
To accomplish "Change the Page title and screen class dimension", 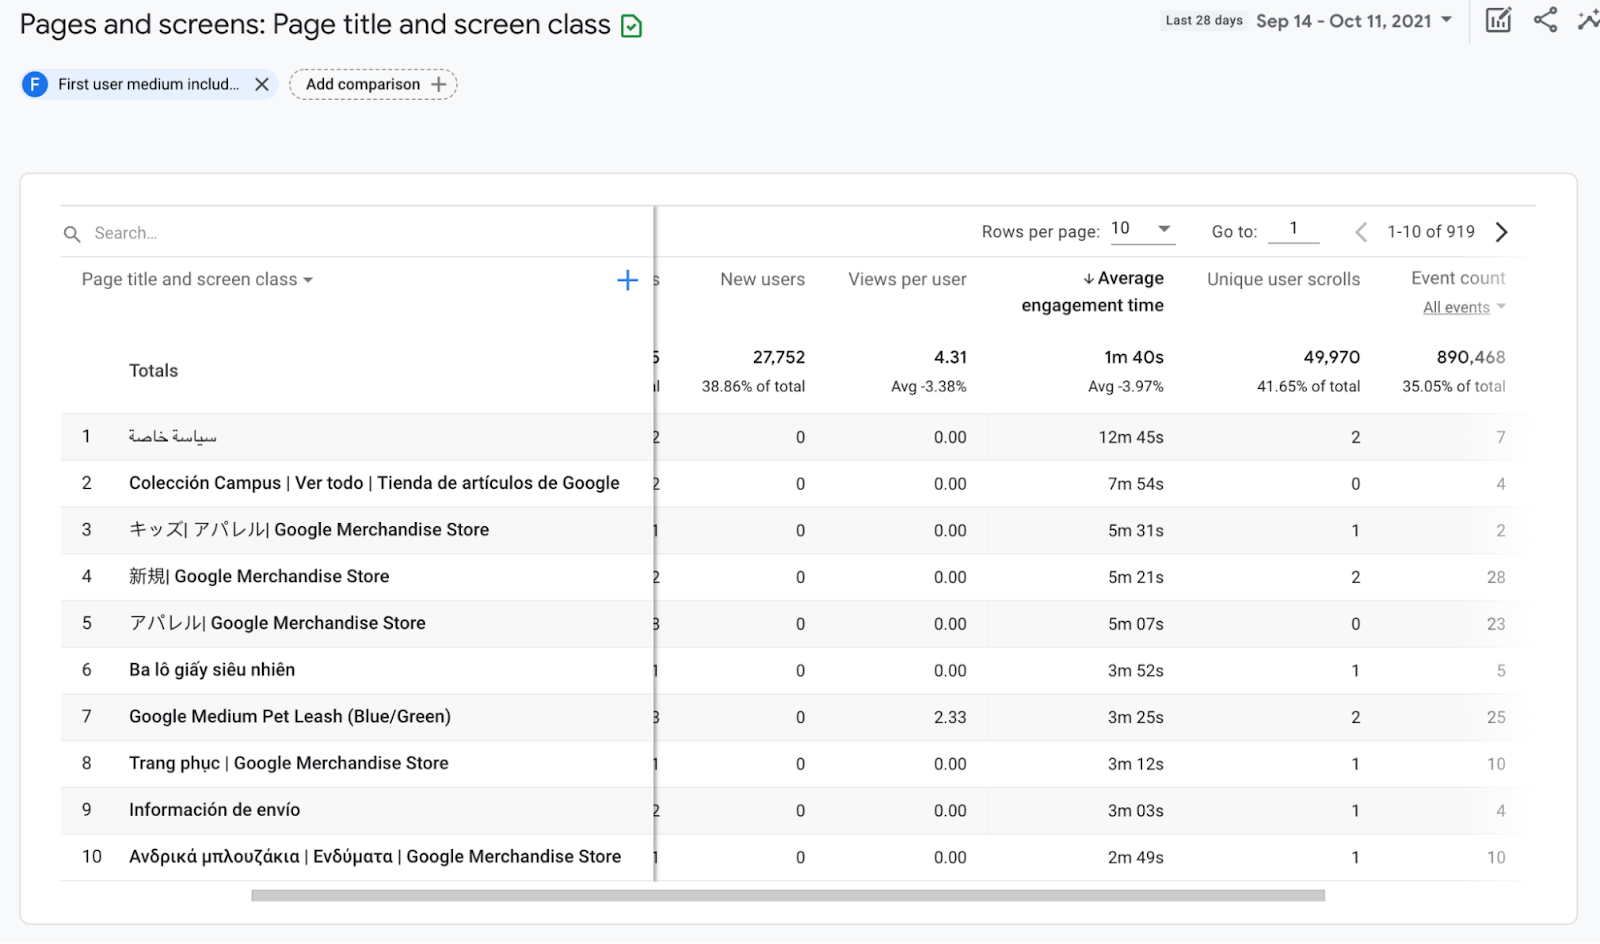I will coord(195,279).
